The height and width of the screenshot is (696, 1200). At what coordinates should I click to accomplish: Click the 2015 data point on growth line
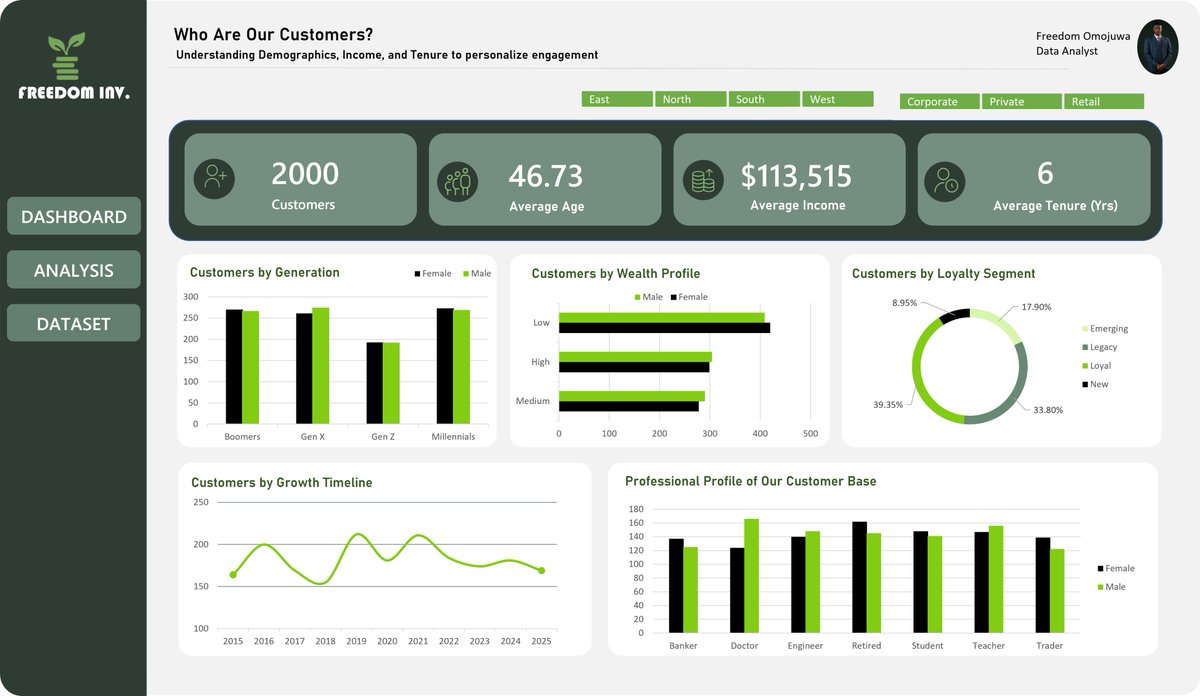coord(233,574)
